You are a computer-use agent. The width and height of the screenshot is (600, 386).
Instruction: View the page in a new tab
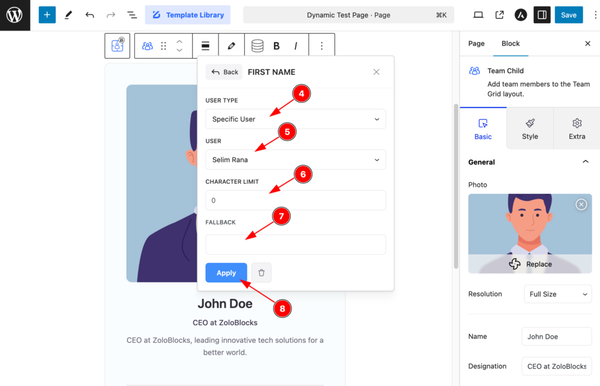point(499,15)
